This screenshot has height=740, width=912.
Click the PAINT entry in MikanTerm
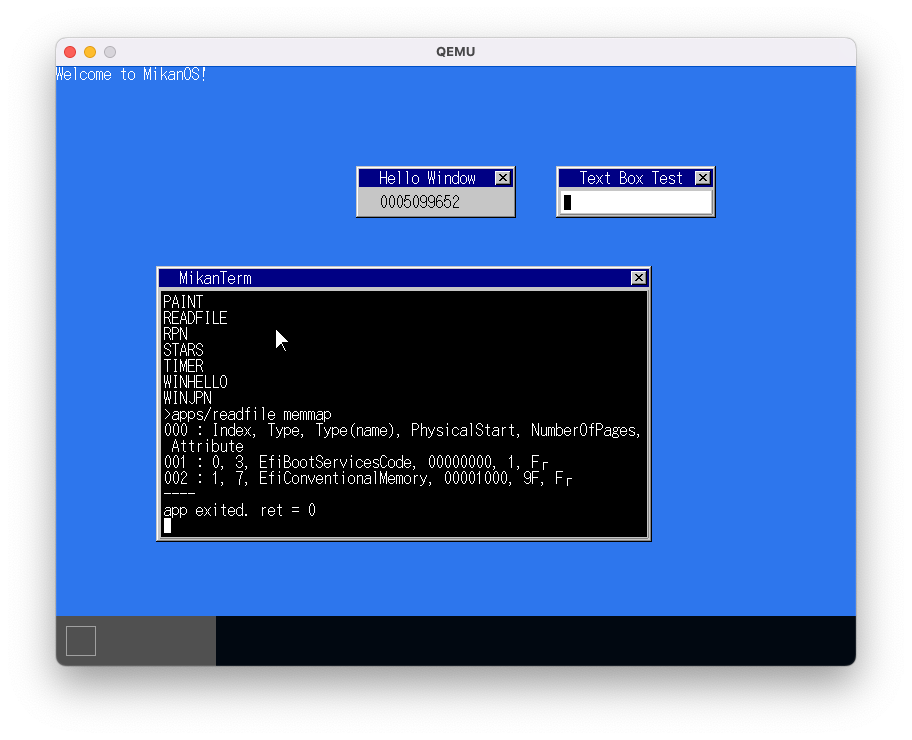(x=183, y=302)
